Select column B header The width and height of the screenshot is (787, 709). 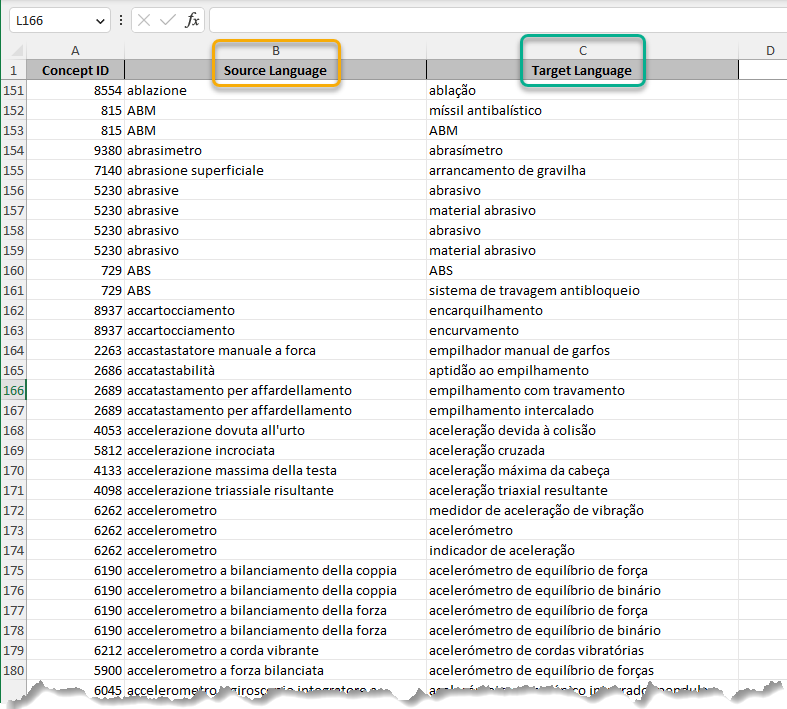[275, 50]
